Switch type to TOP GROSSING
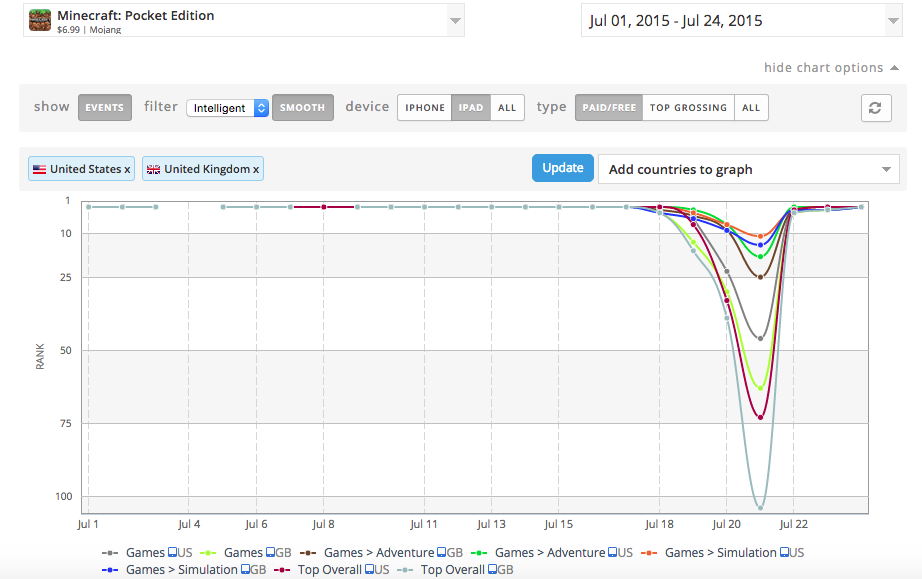 688,108
